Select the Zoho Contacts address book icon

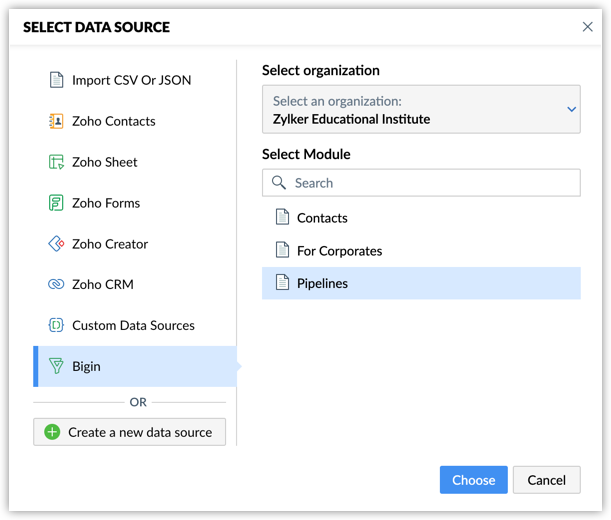[x=56, y=121]
